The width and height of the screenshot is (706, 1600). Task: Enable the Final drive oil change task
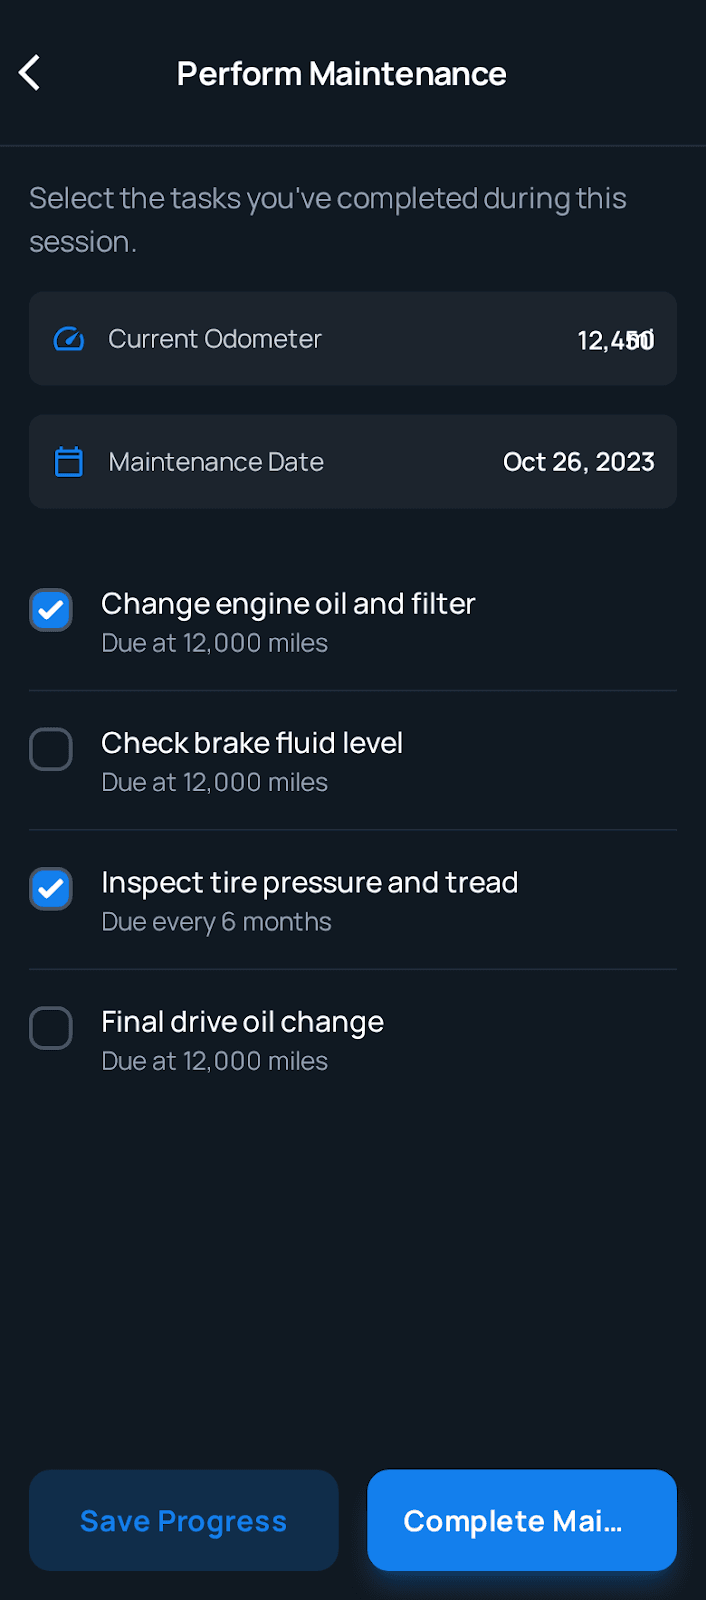50,1028
